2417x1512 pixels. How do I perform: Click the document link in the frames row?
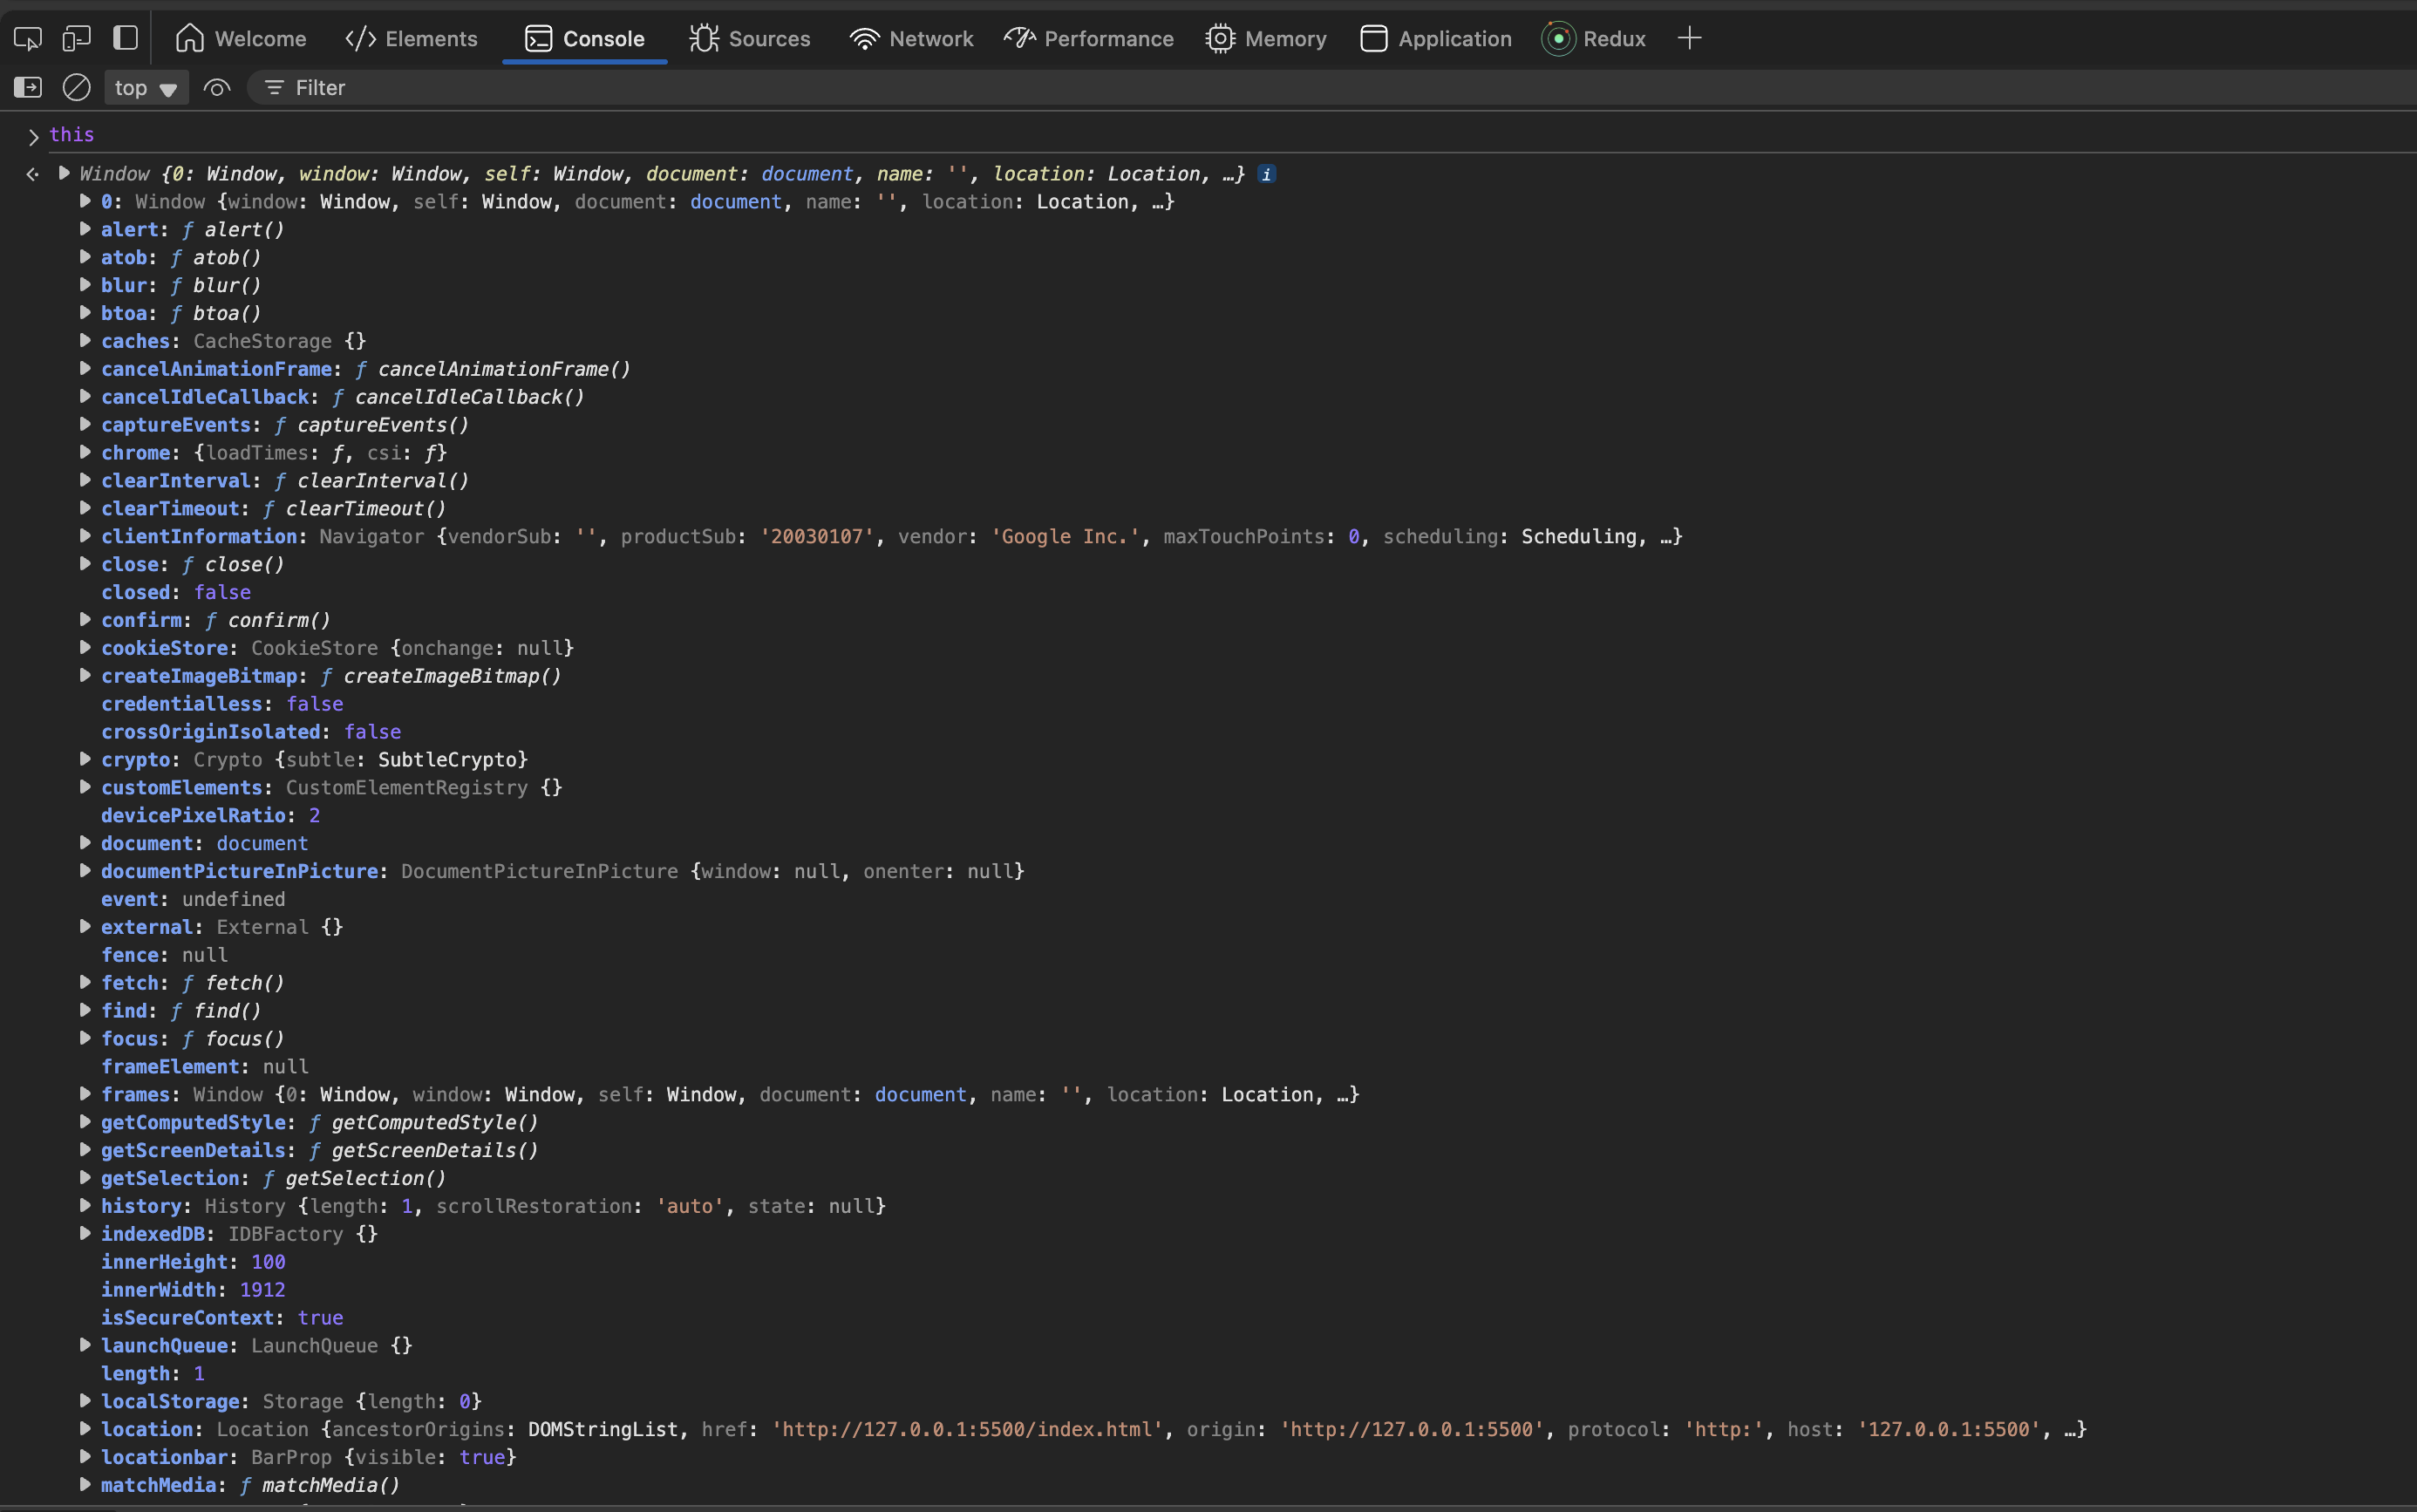coord(920,1095)
